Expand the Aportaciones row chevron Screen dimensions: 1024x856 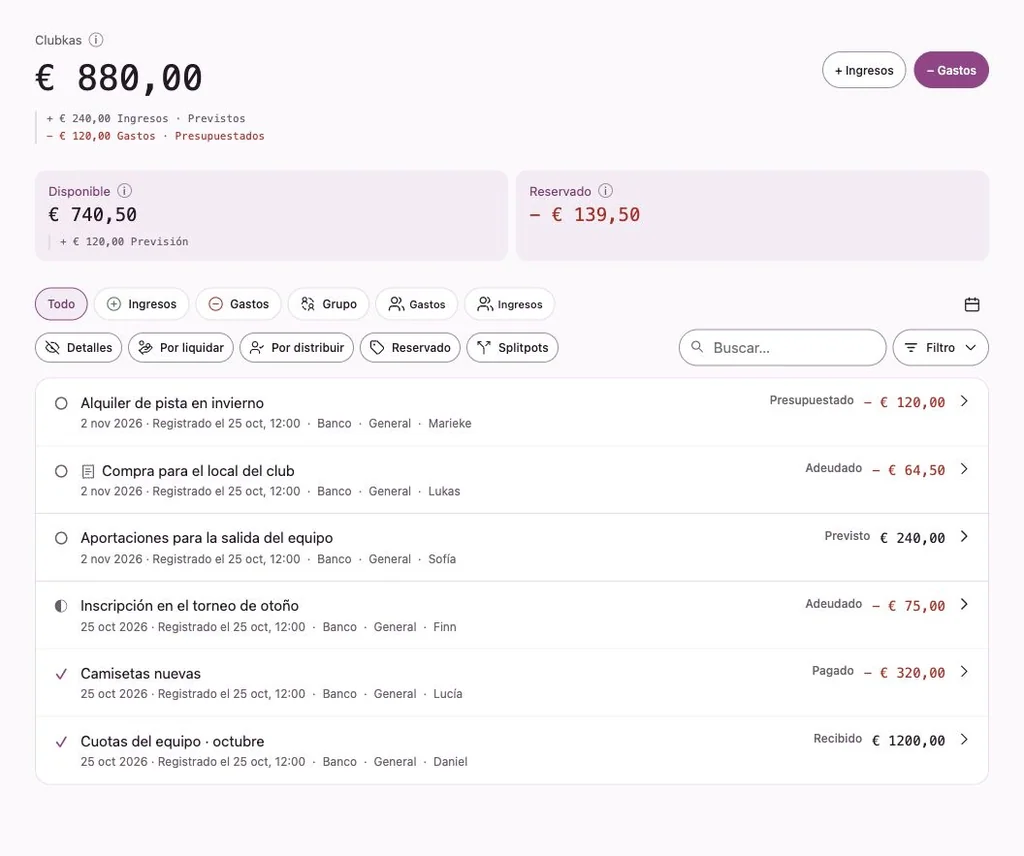[965, 536]
